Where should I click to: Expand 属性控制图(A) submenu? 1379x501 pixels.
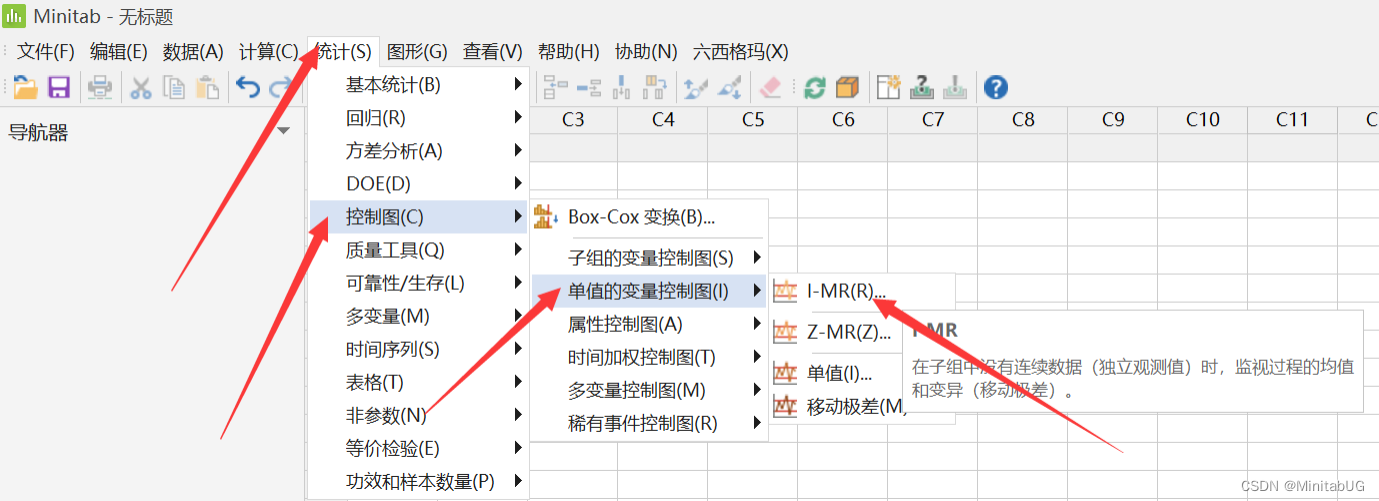pos(648,324)
